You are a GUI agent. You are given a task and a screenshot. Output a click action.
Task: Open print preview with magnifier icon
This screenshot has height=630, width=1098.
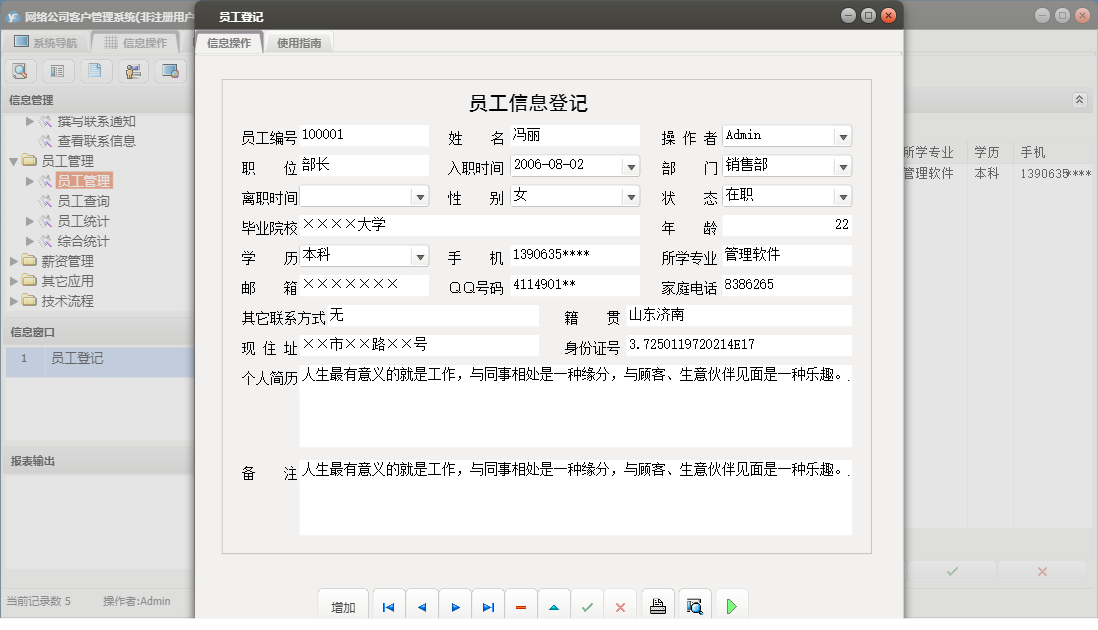(694, 606)
